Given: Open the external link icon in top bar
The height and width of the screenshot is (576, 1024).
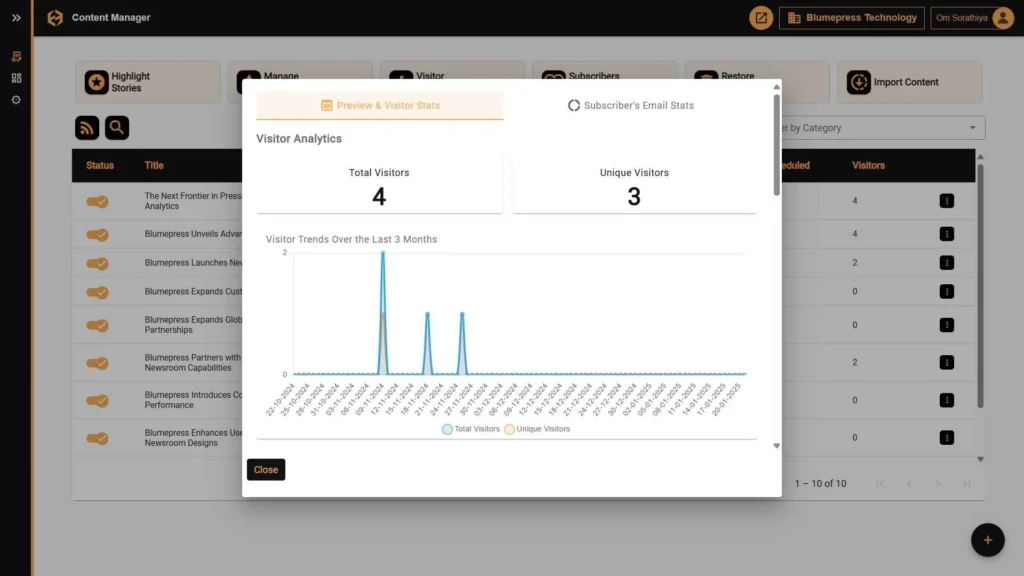Looking at the screenshot, I should click(760, 17).
